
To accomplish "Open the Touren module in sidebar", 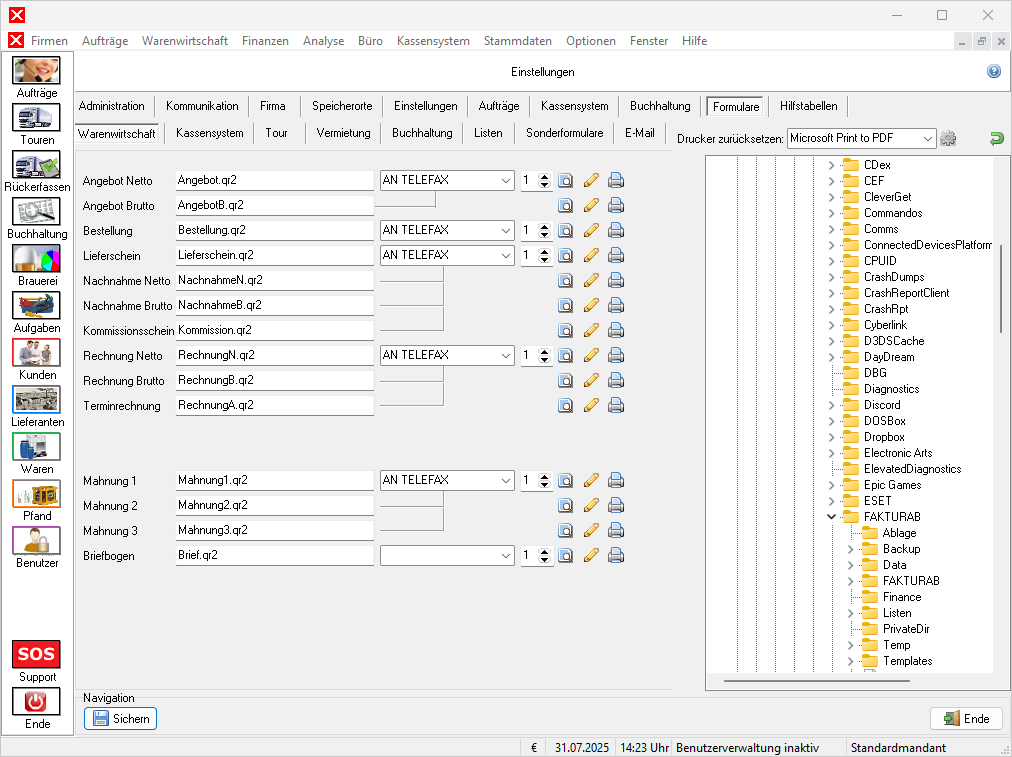I will coord(37,119).
